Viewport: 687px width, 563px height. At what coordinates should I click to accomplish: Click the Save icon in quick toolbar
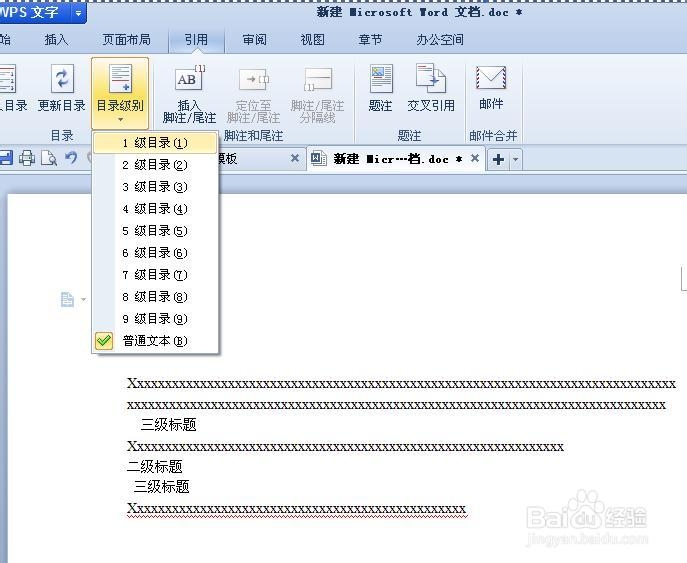point(6,158)
